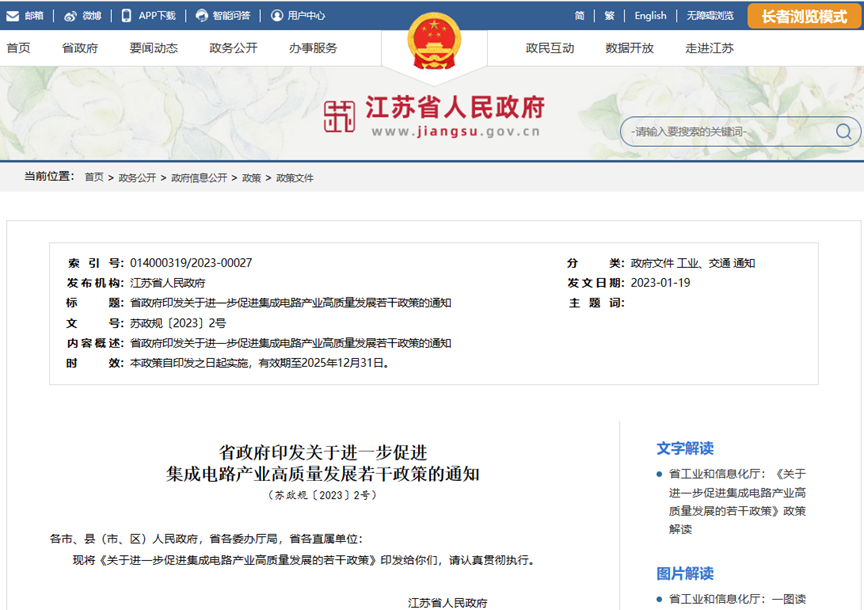Enable 长者浏览模式 button

(x=804, y=17)
